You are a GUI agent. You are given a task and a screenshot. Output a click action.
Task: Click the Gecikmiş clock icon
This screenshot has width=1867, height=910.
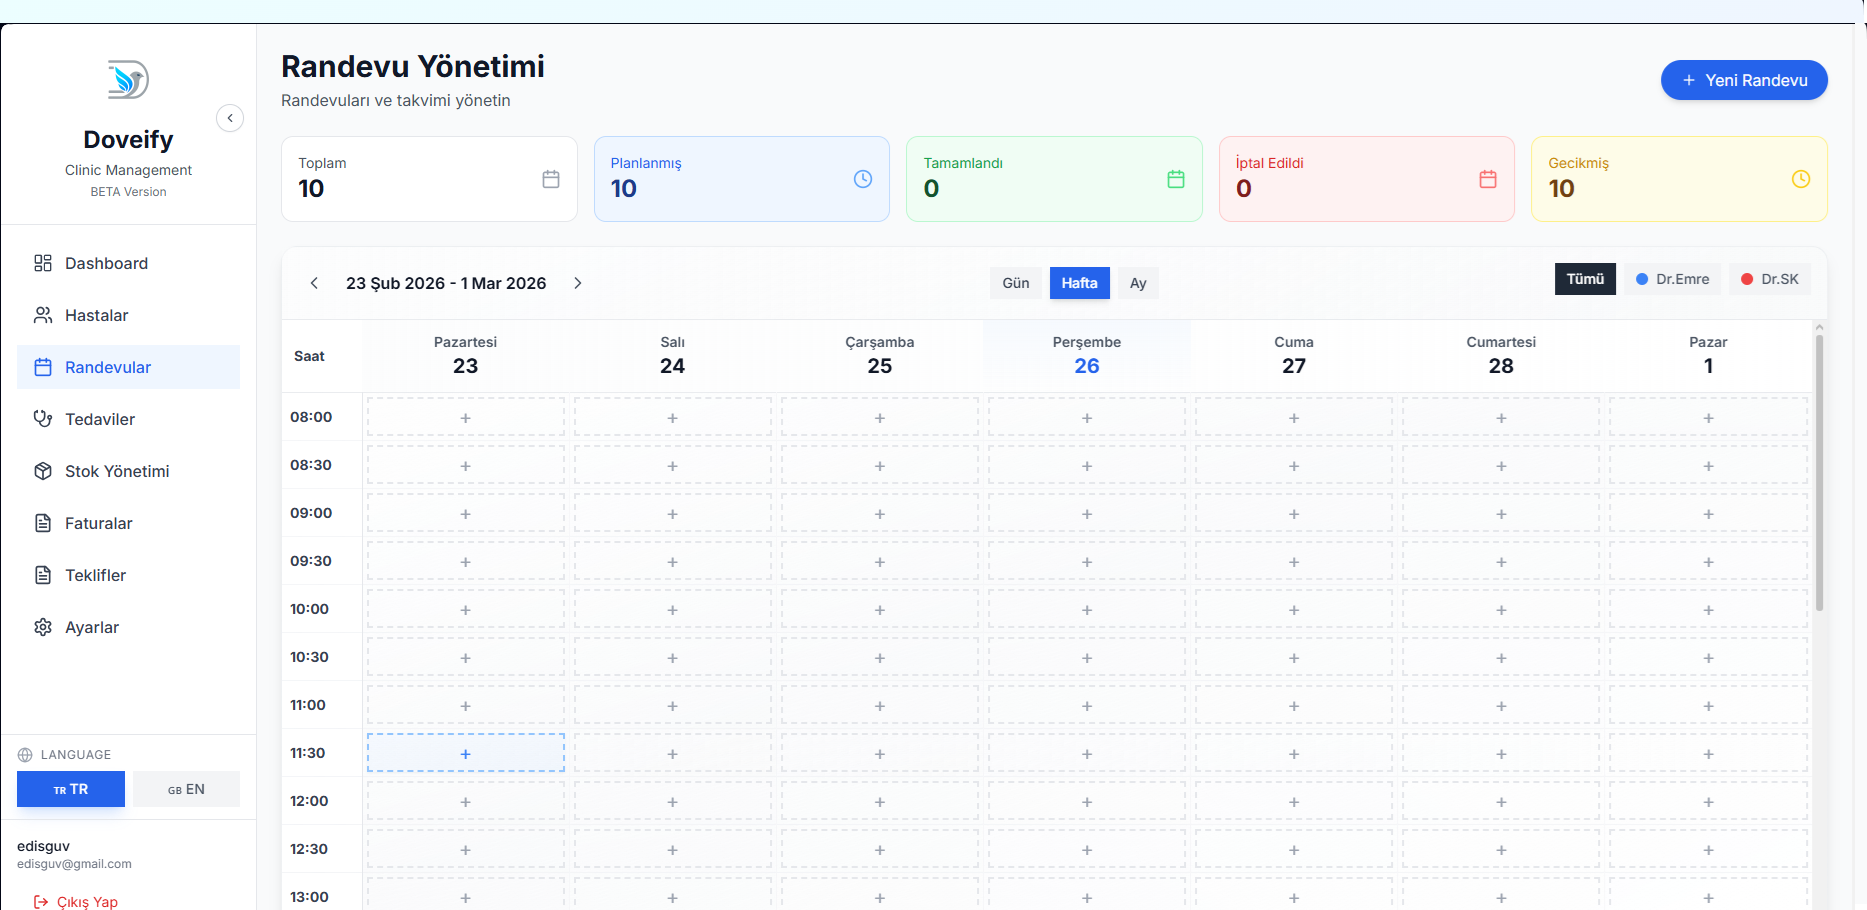coord(1800,179)
